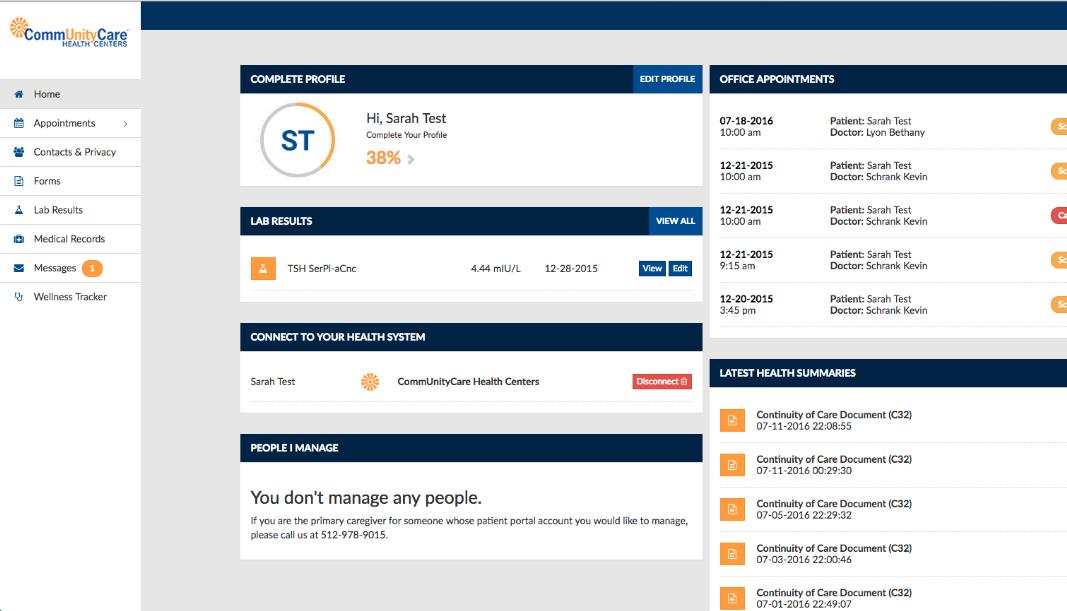Disconnect from CommUnityCare Health Centers
Image resolution: width=1067 pixels, height=611 pixels.
tap(661, 381)
